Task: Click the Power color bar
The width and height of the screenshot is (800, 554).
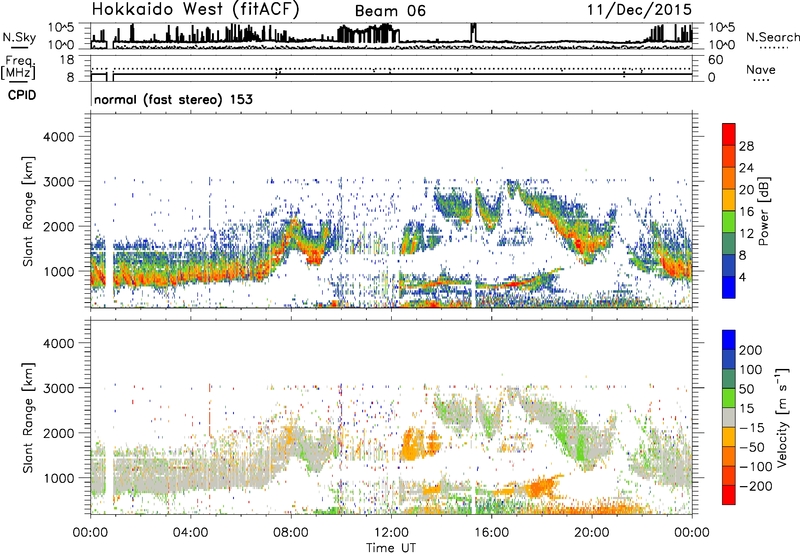Action: pos(729,211)
